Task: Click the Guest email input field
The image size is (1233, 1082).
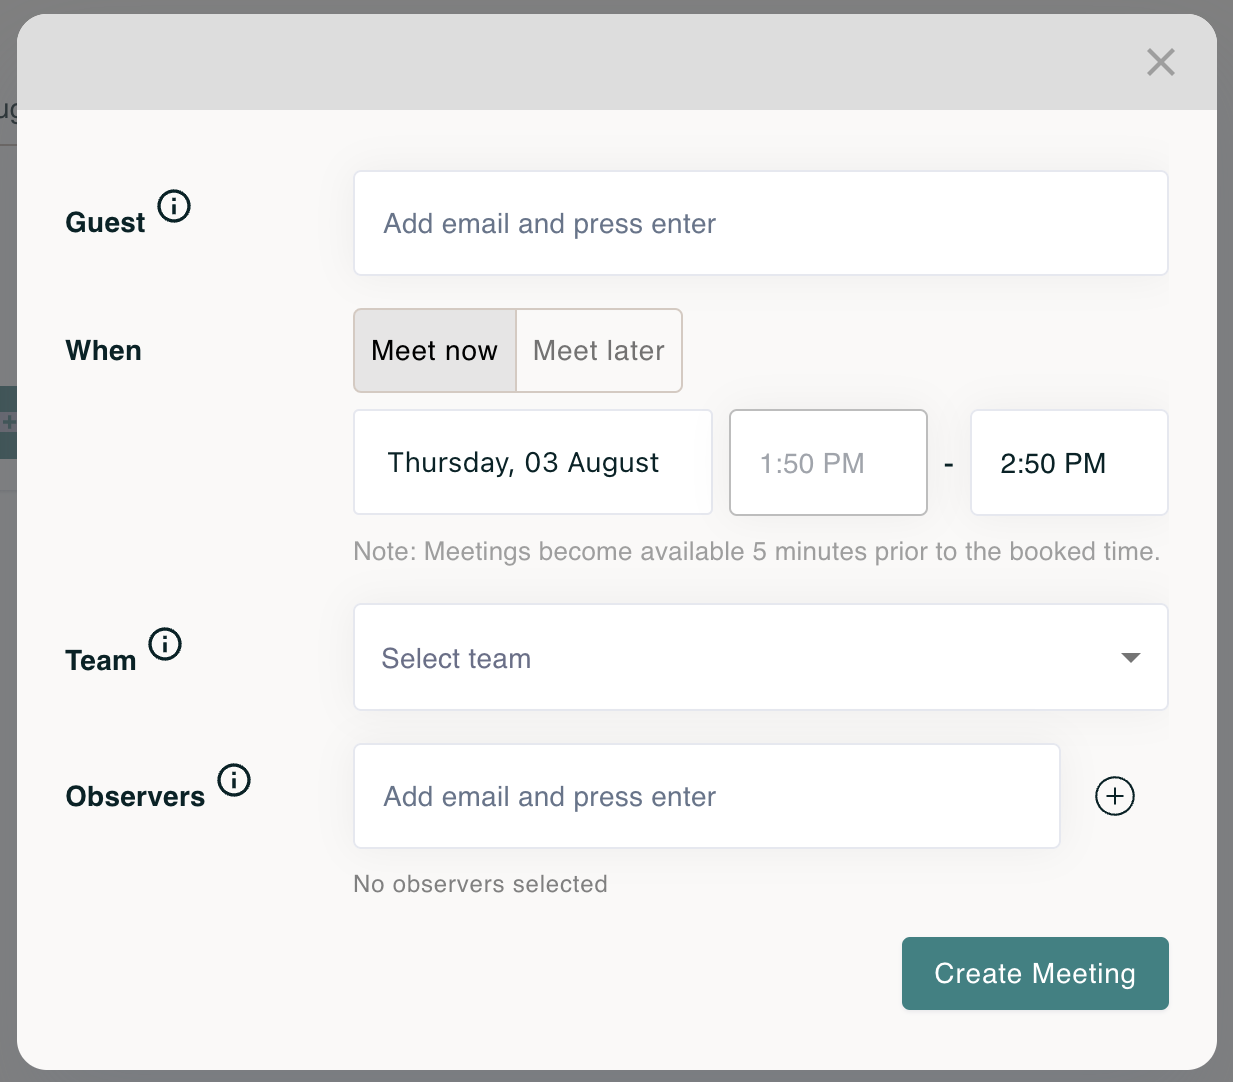Action: 760,223
